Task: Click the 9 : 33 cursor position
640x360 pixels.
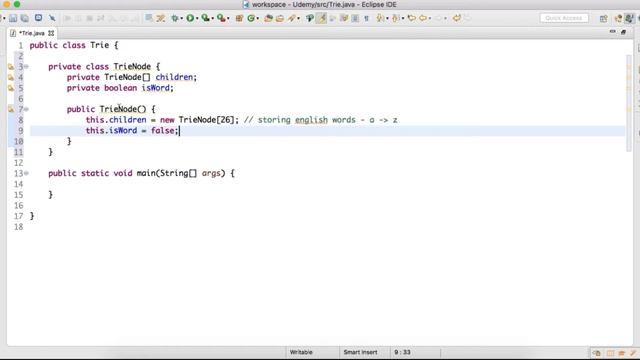Action: (402, 352)
